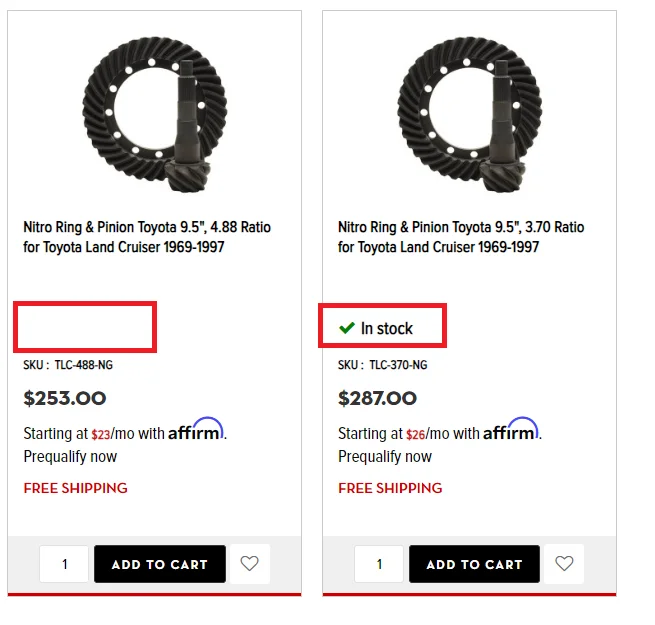
Task: Click the quantity field for the 3.70 Ratio item
Action: pos(379,564)
